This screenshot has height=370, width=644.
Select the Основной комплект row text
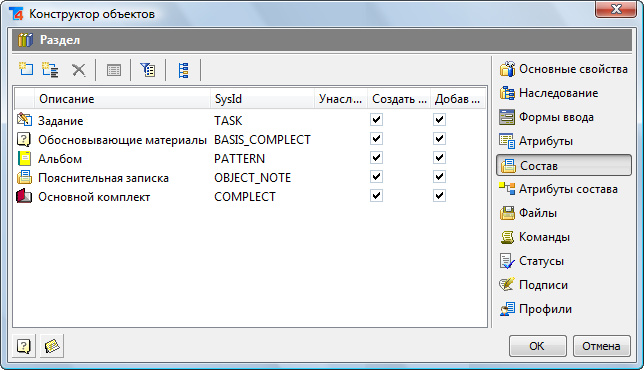click(94, 197)
